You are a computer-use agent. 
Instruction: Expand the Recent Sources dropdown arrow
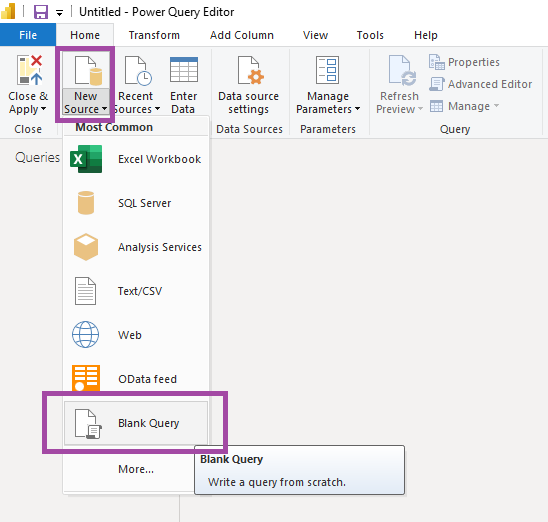pos(157,109)
